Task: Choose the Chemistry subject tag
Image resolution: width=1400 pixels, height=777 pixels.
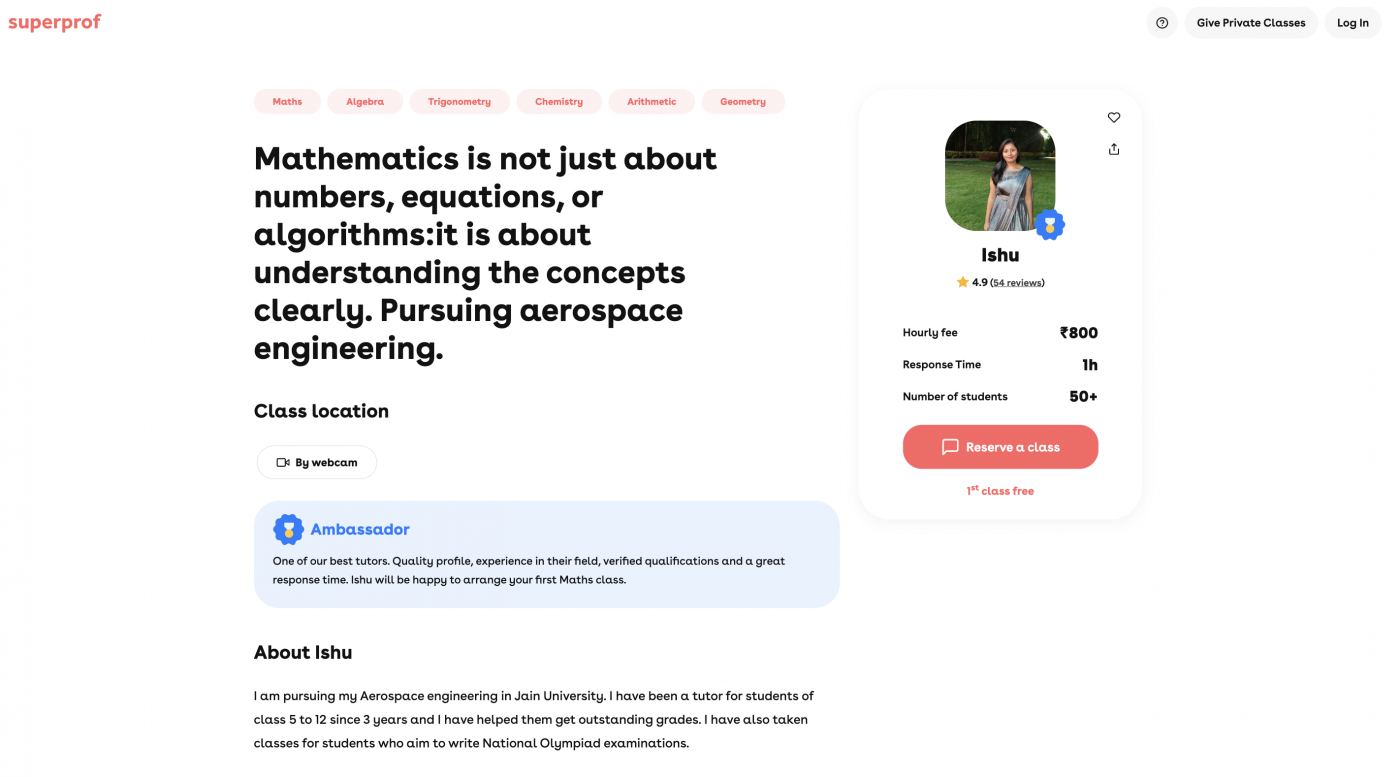Action: click(559, 102)
